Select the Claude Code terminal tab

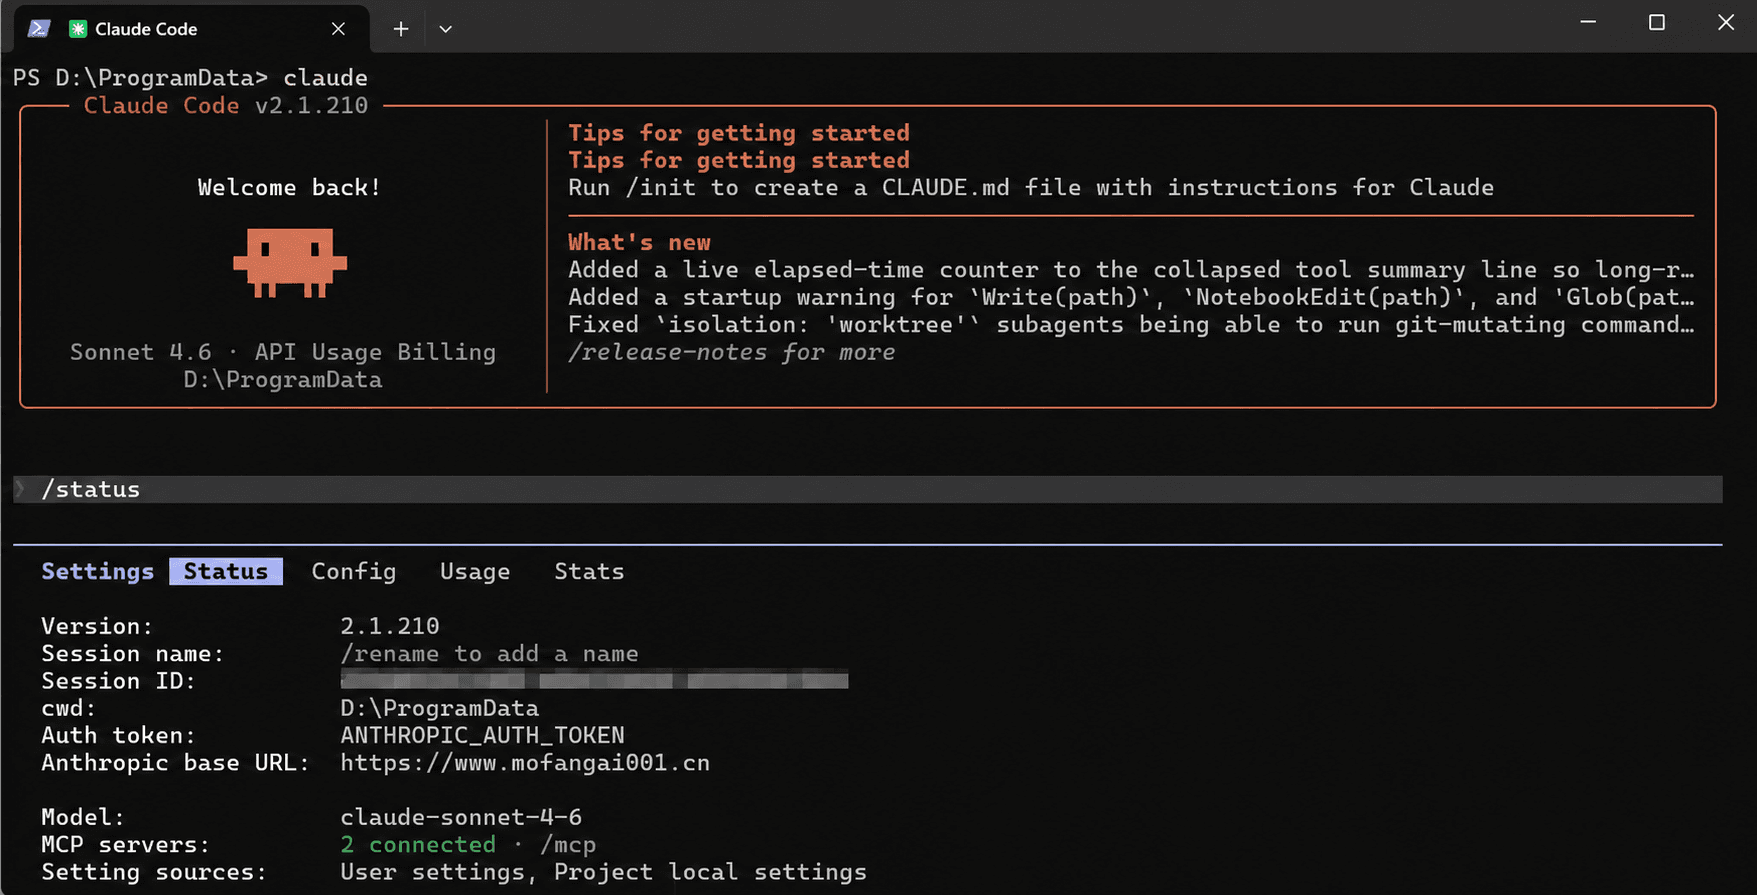click(x=192, y=29)
